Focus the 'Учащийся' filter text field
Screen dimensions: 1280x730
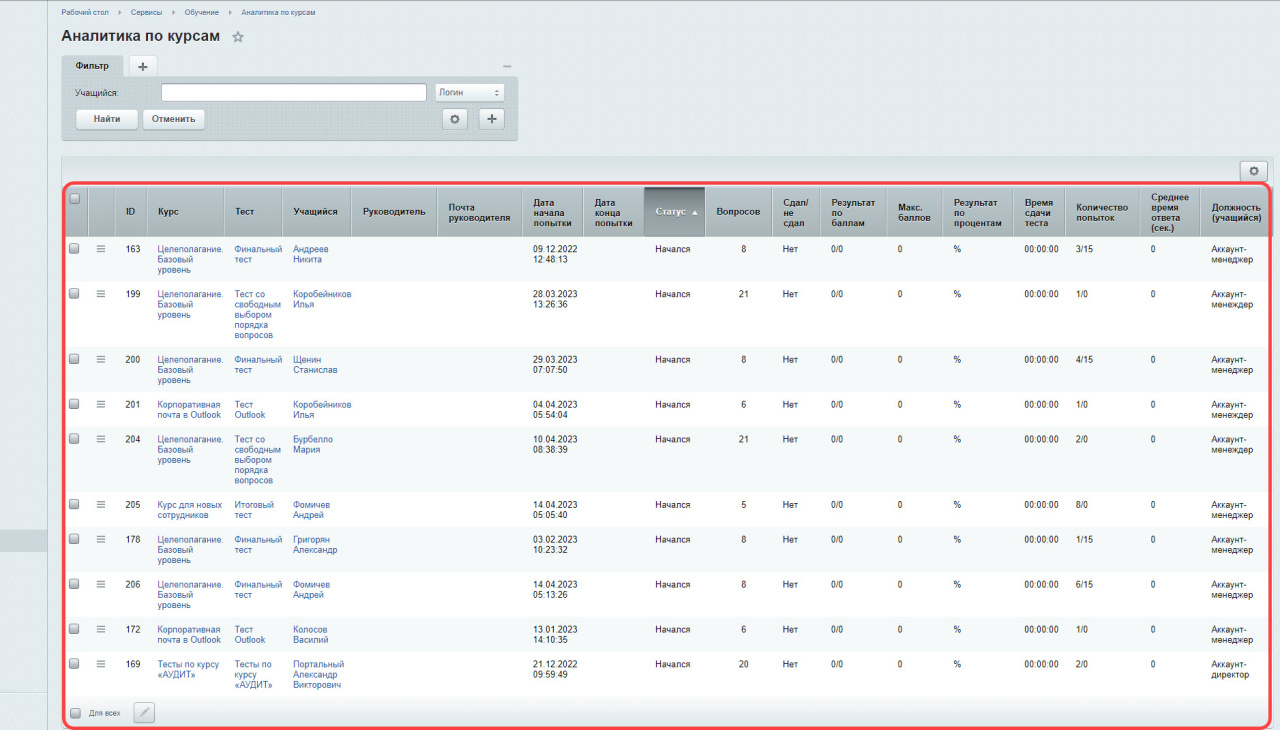tap(294, 92)
